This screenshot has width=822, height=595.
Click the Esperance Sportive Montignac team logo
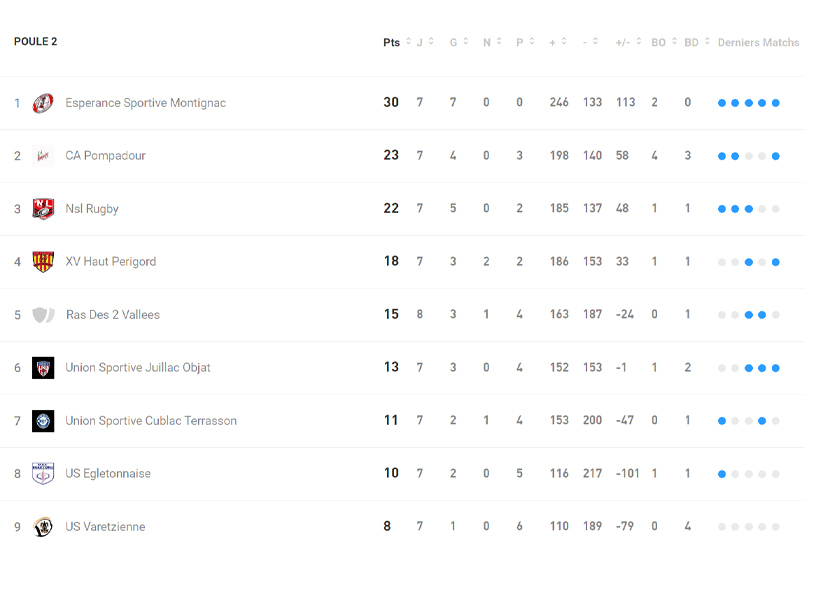click(x=43, y=103)
